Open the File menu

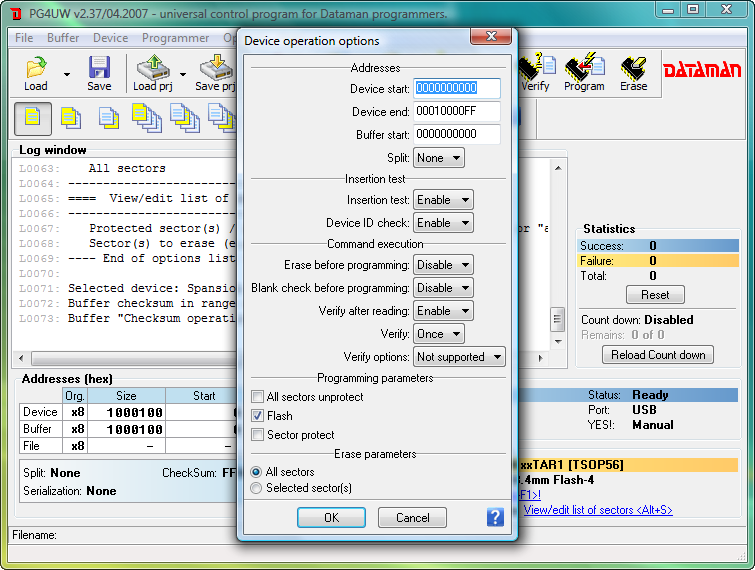[24, 38]
